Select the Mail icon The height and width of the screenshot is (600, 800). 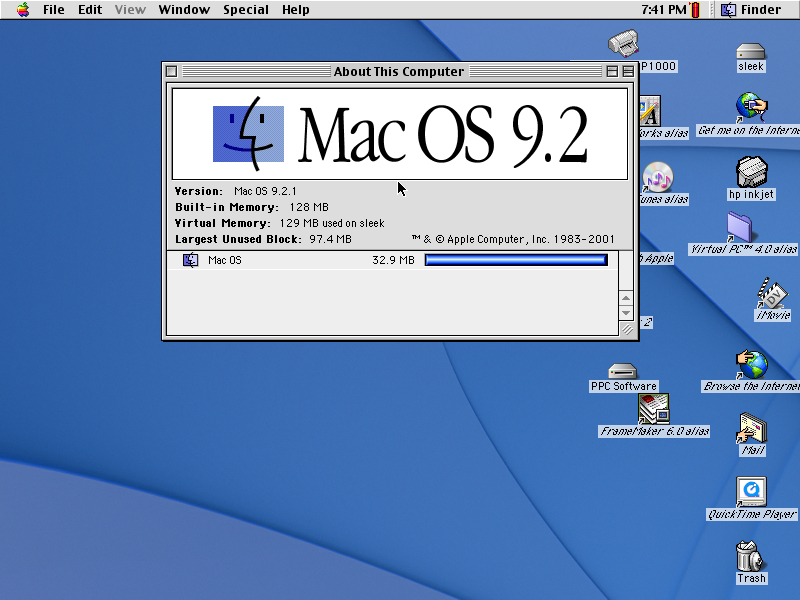point(752,428)
